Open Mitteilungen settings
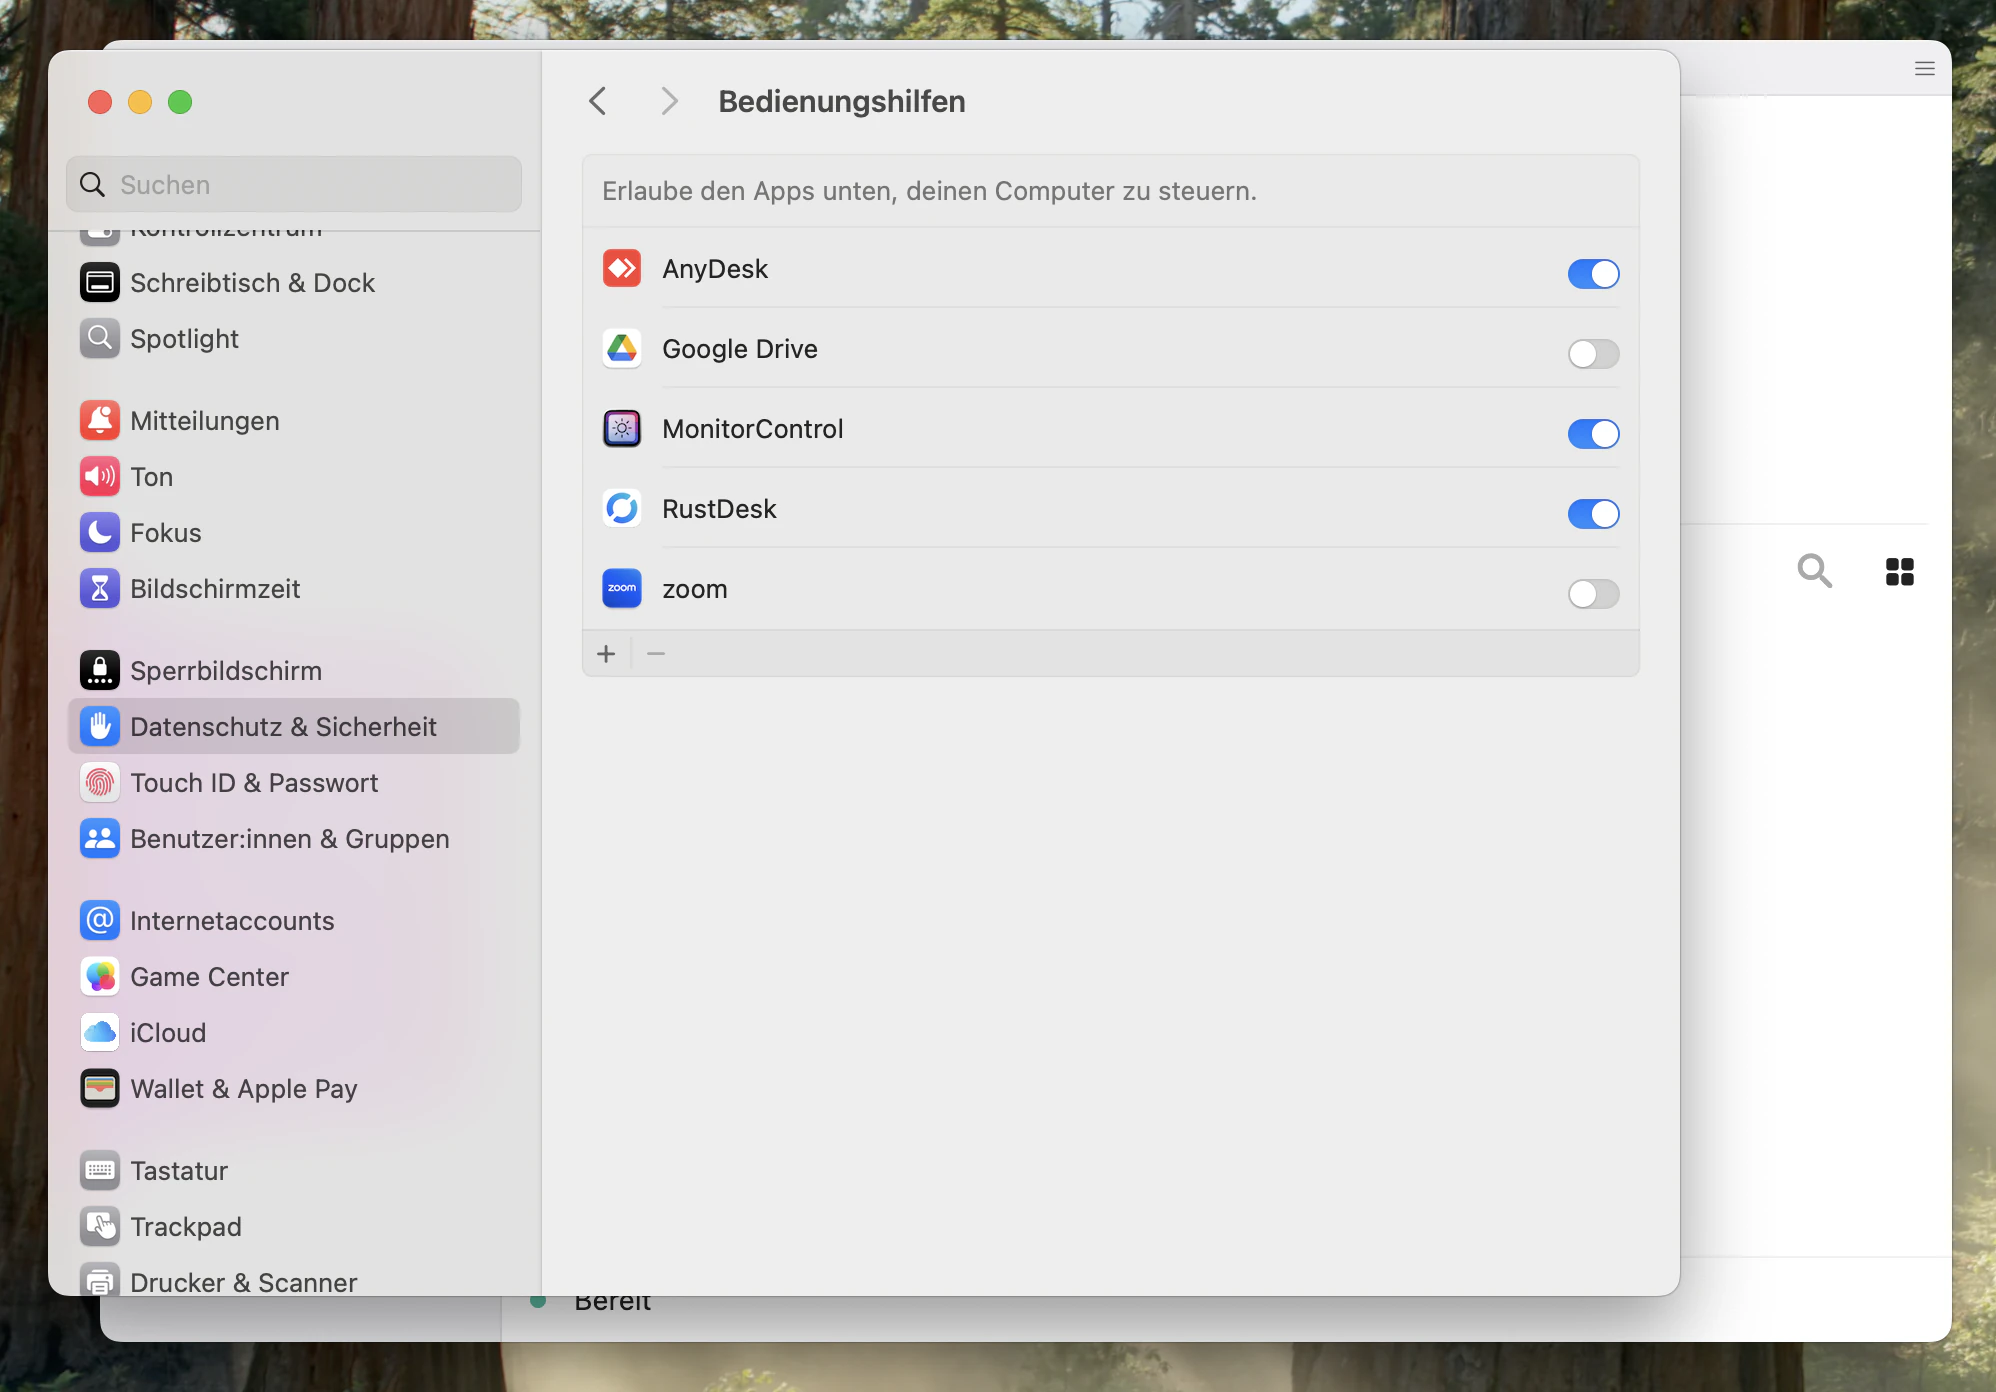This screenshot has height=1392, width=1996. (x=294, y=421)
